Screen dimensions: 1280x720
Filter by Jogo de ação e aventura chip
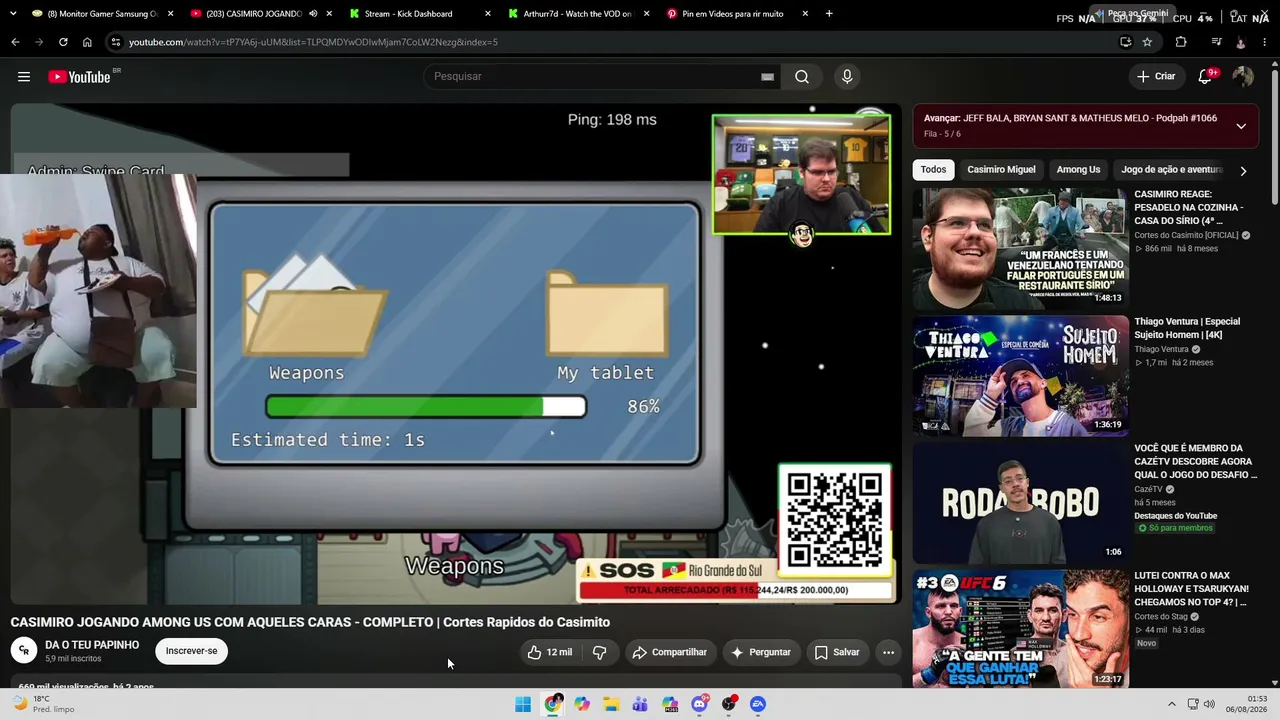coord(1173,170)
